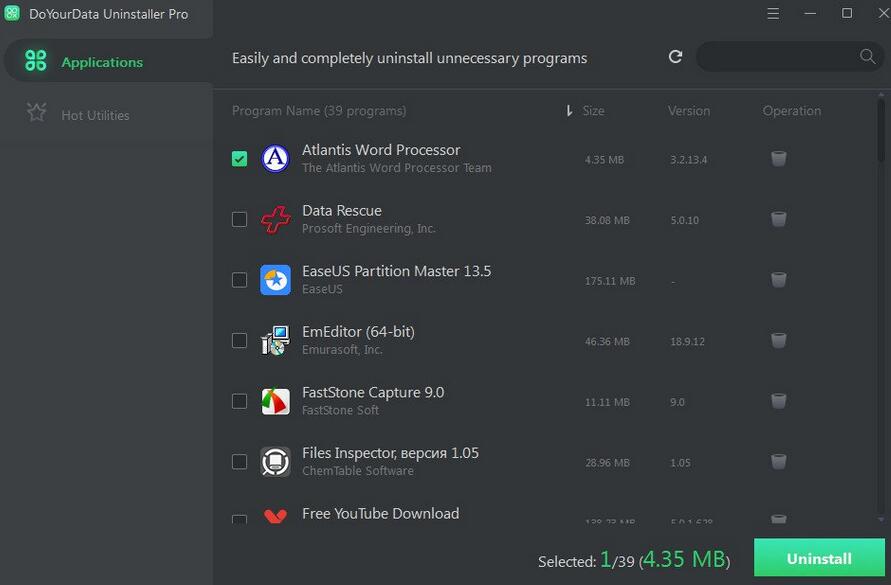Image resolution: width=891 pixels, height=585 pixels.
Task: Click the Atlantis Word Processor app icon
Action: click(x=276, y=159)
